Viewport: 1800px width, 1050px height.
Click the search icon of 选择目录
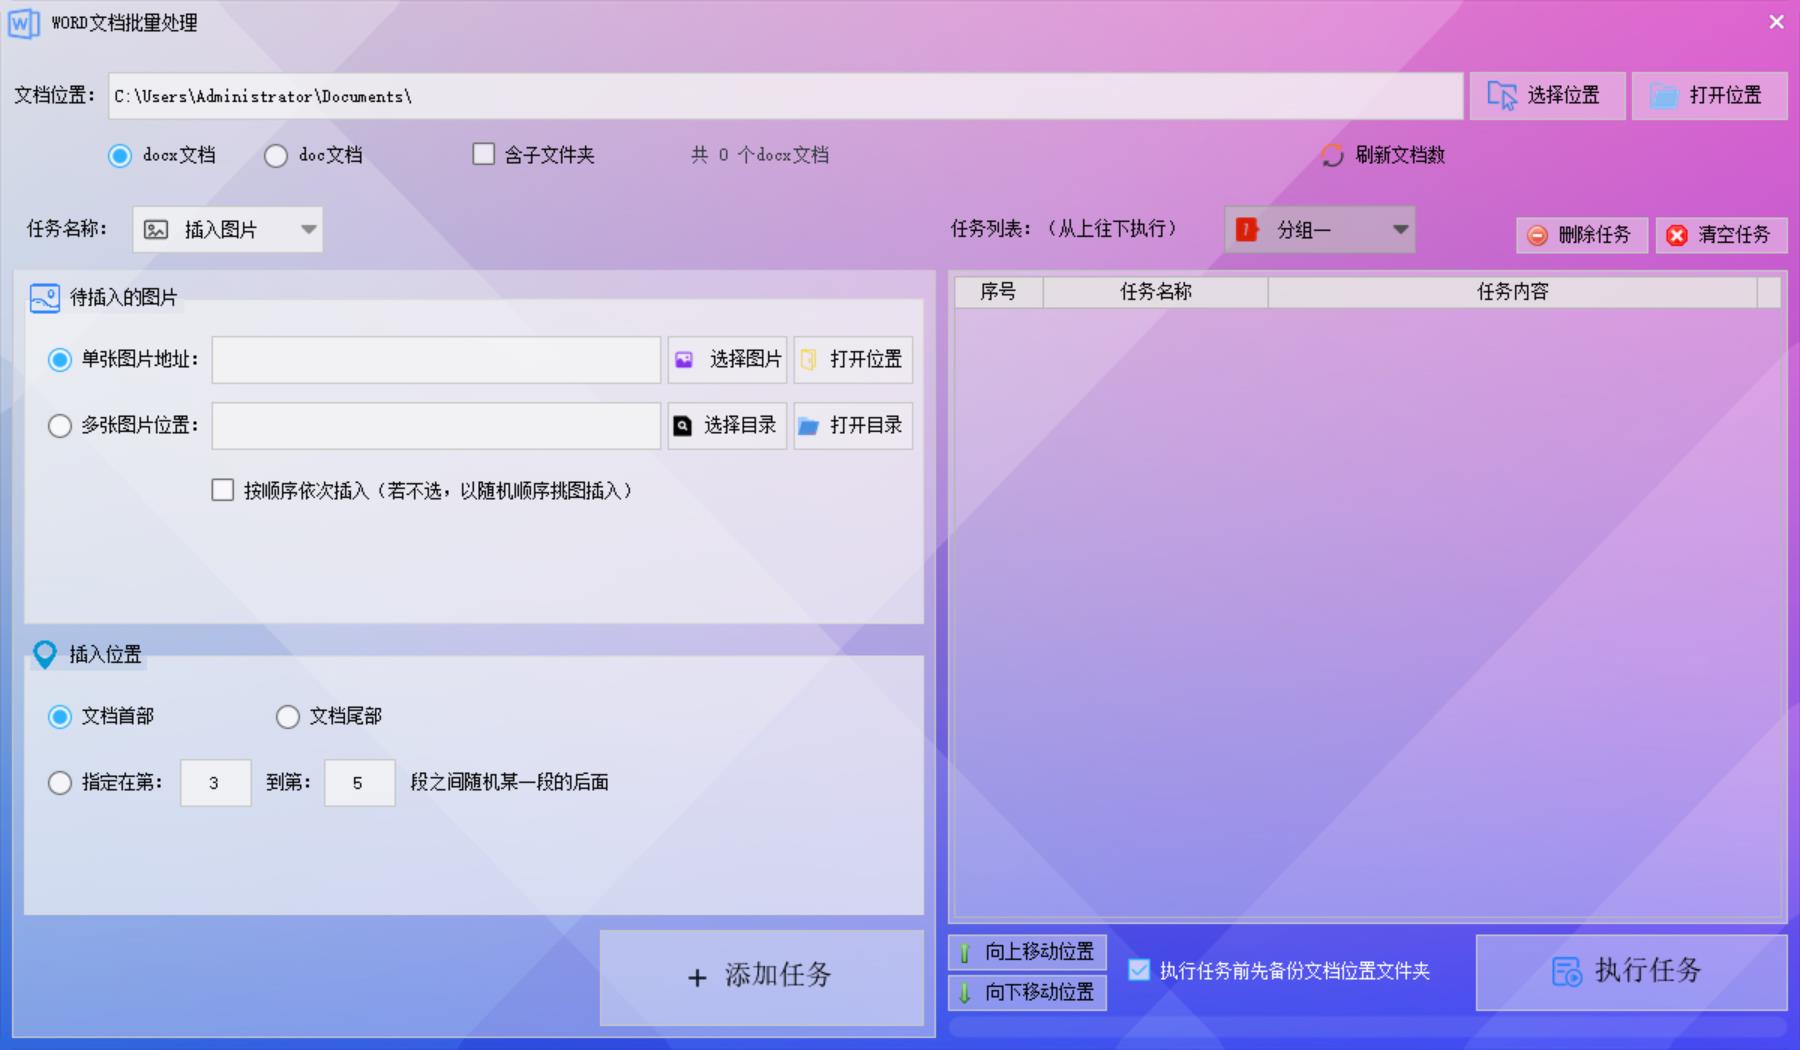(x=682, y=426)
